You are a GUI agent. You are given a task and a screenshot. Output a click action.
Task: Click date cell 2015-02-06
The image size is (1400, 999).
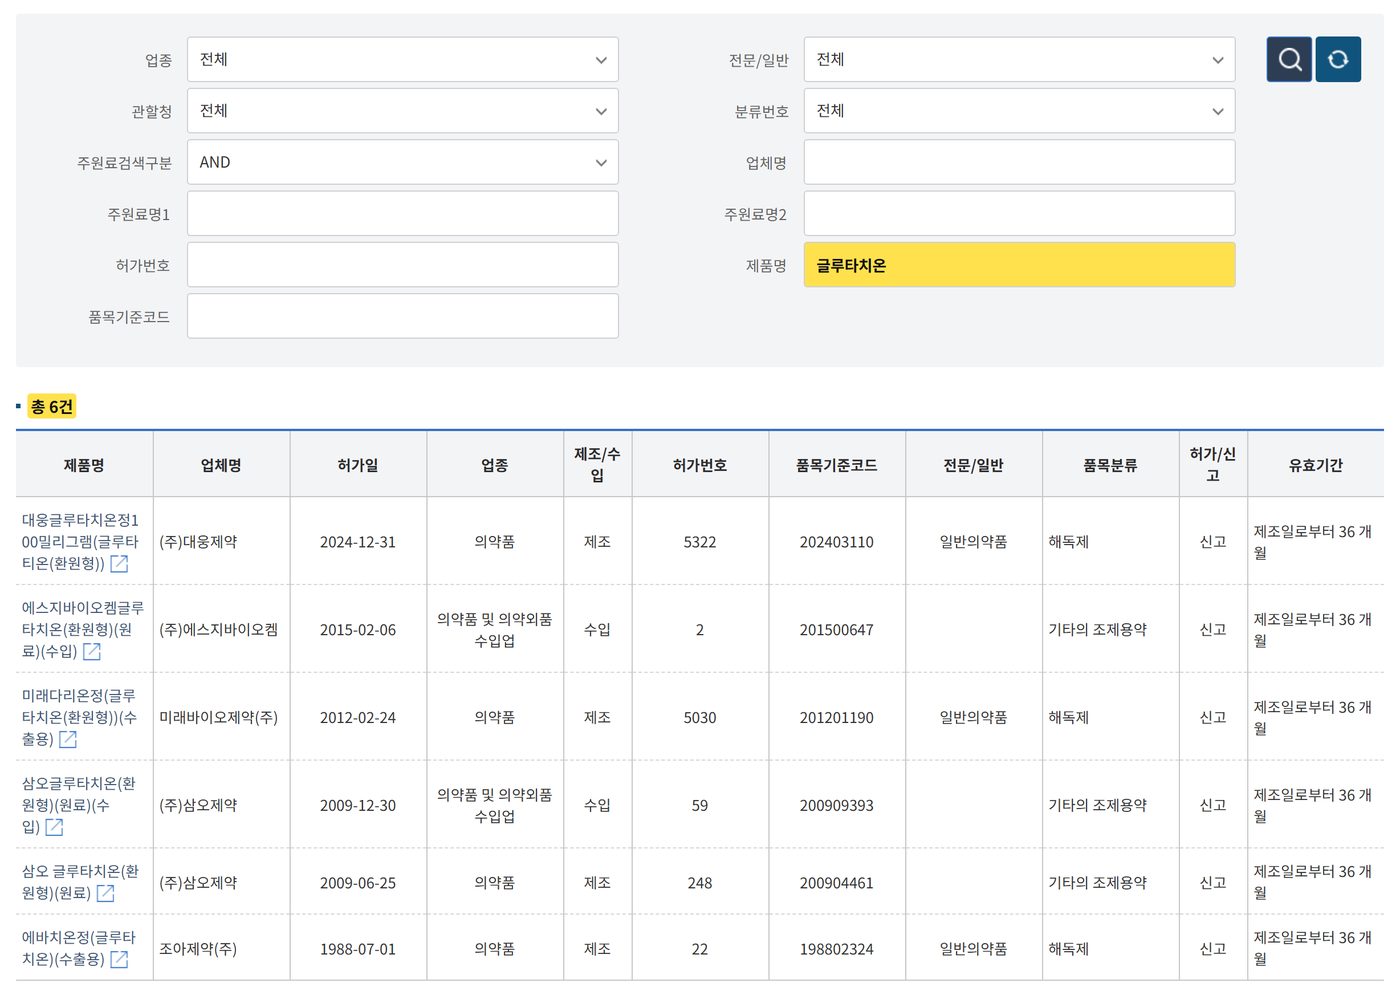tap(358, 630)
